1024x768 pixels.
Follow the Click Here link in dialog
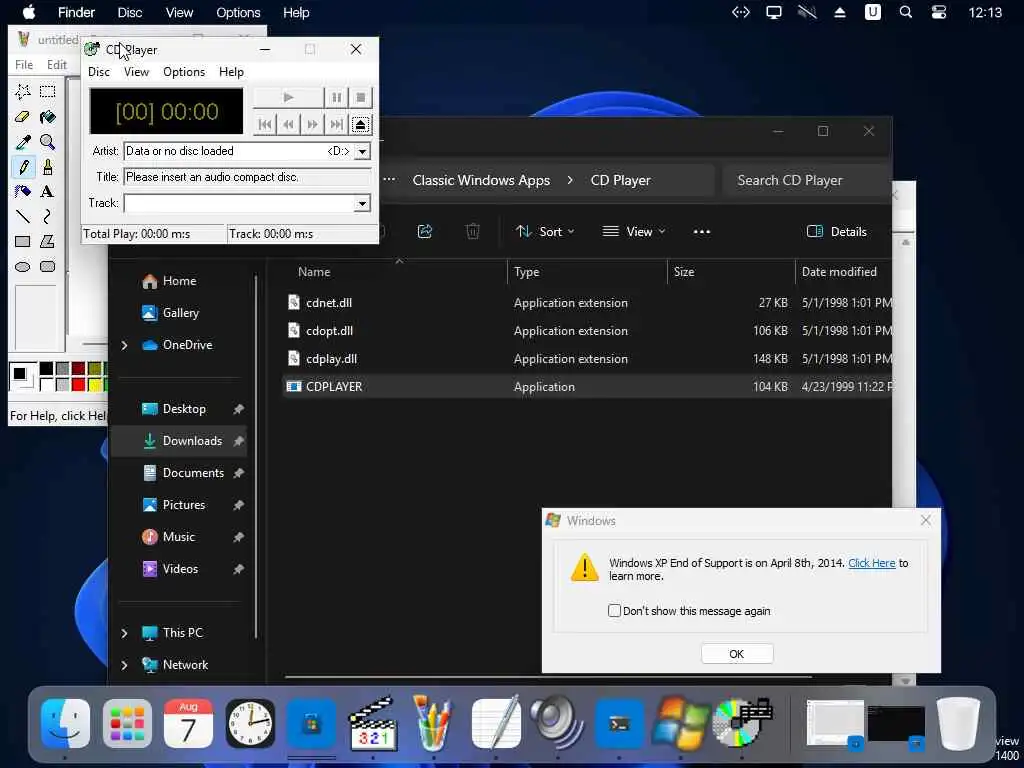coord(871,563)
